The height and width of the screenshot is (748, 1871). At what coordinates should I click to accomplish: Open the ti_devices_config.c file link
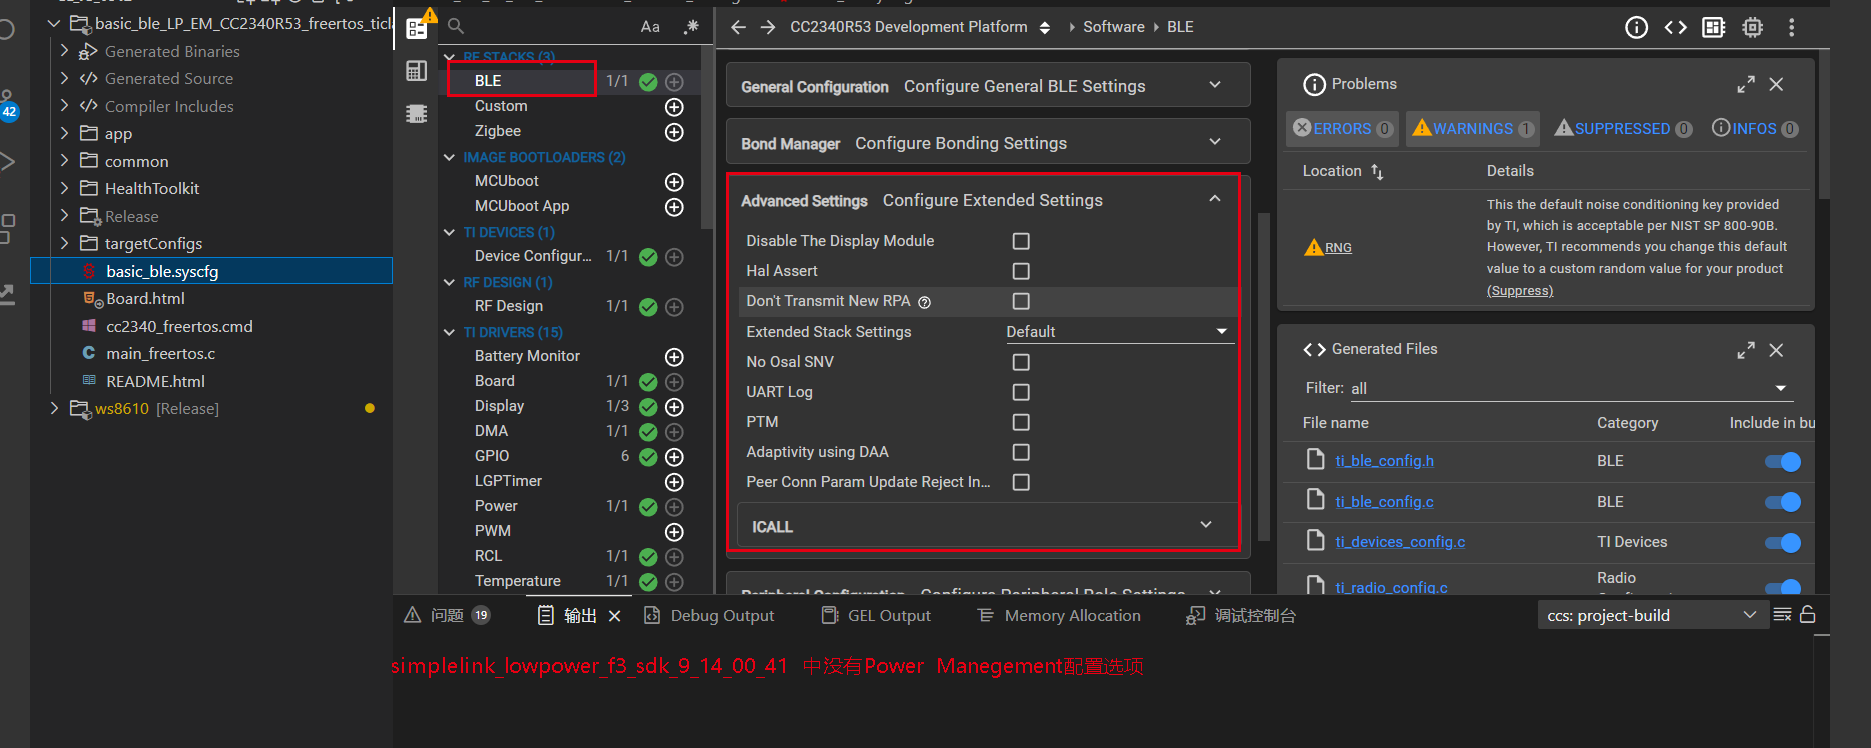tap(1400, 542)
